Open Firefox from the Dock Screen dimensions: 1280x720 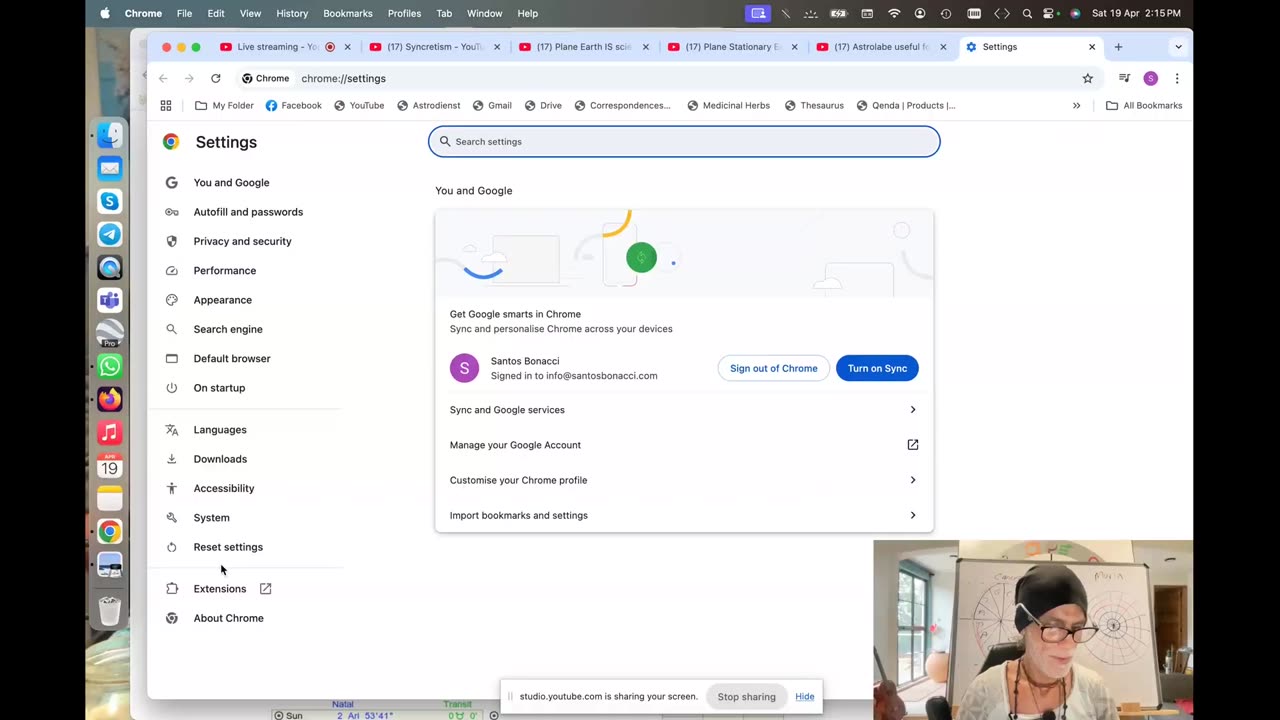coord(110,399)
